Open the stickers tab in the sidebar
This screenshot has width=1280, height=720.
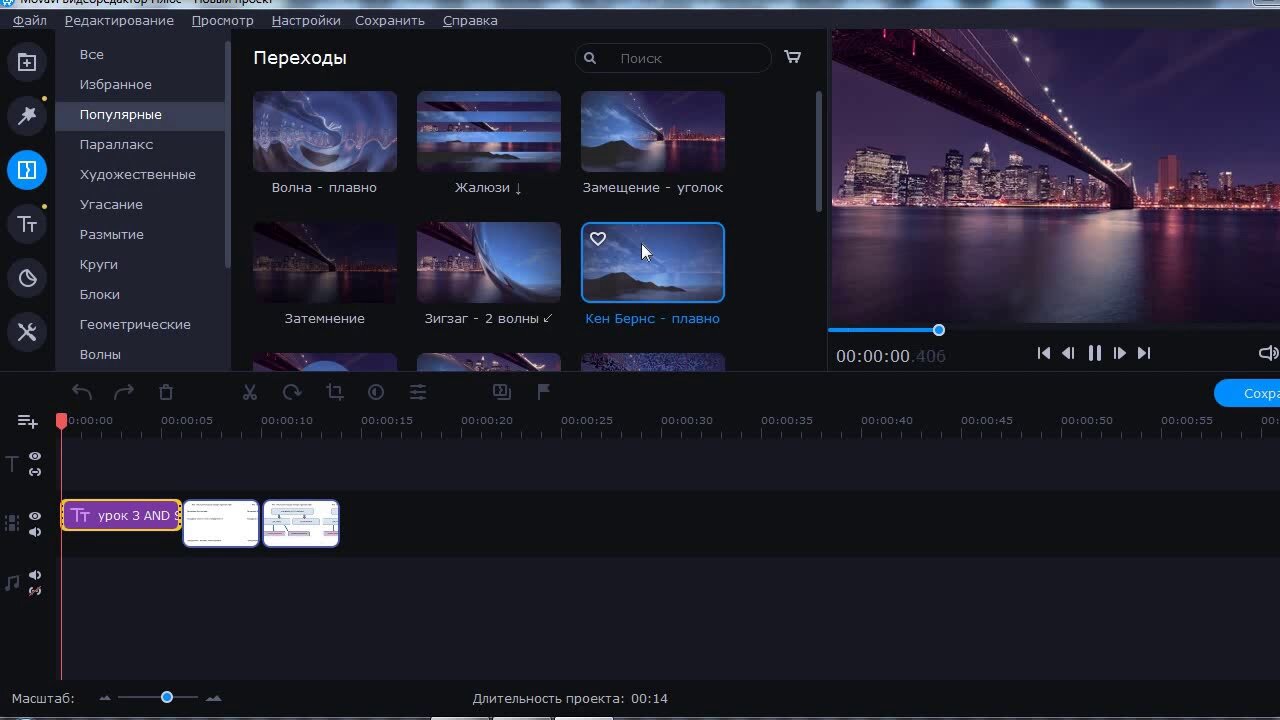[x=27, y=278]
